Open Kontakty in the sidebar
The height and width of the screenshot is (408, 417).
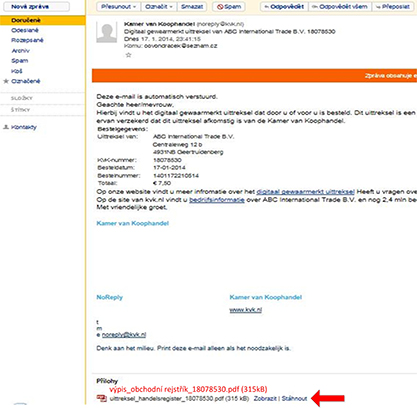tap(24, 127)
